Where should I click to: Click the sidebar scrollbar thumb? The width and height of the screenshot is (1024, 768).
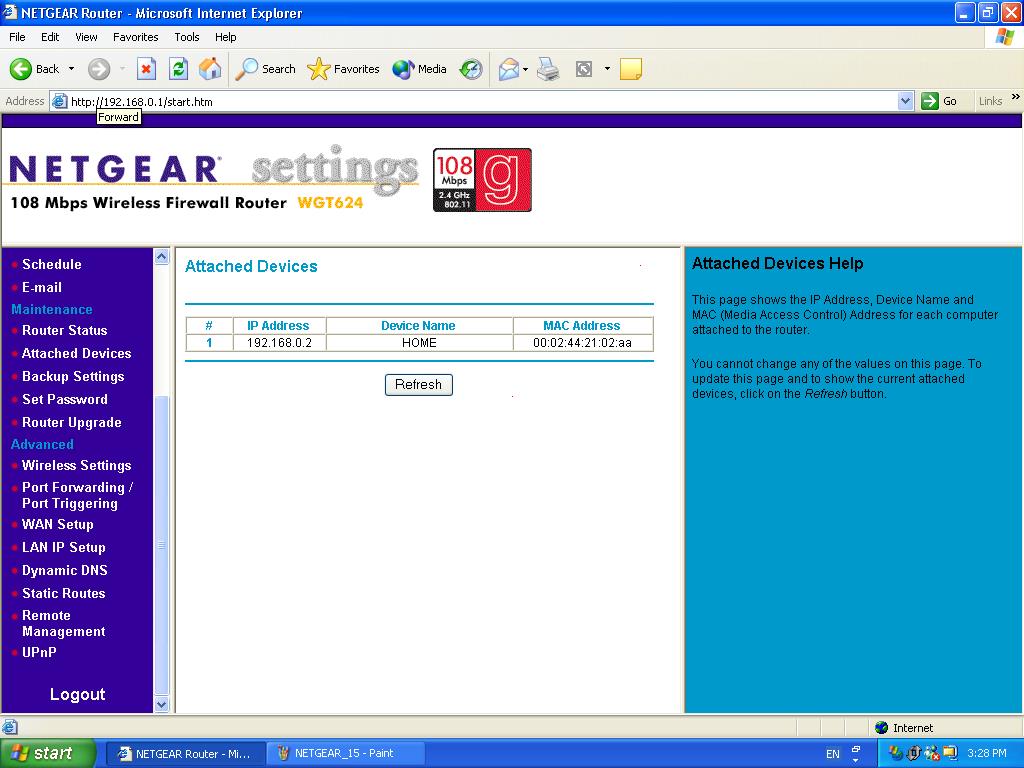(161, 545)
